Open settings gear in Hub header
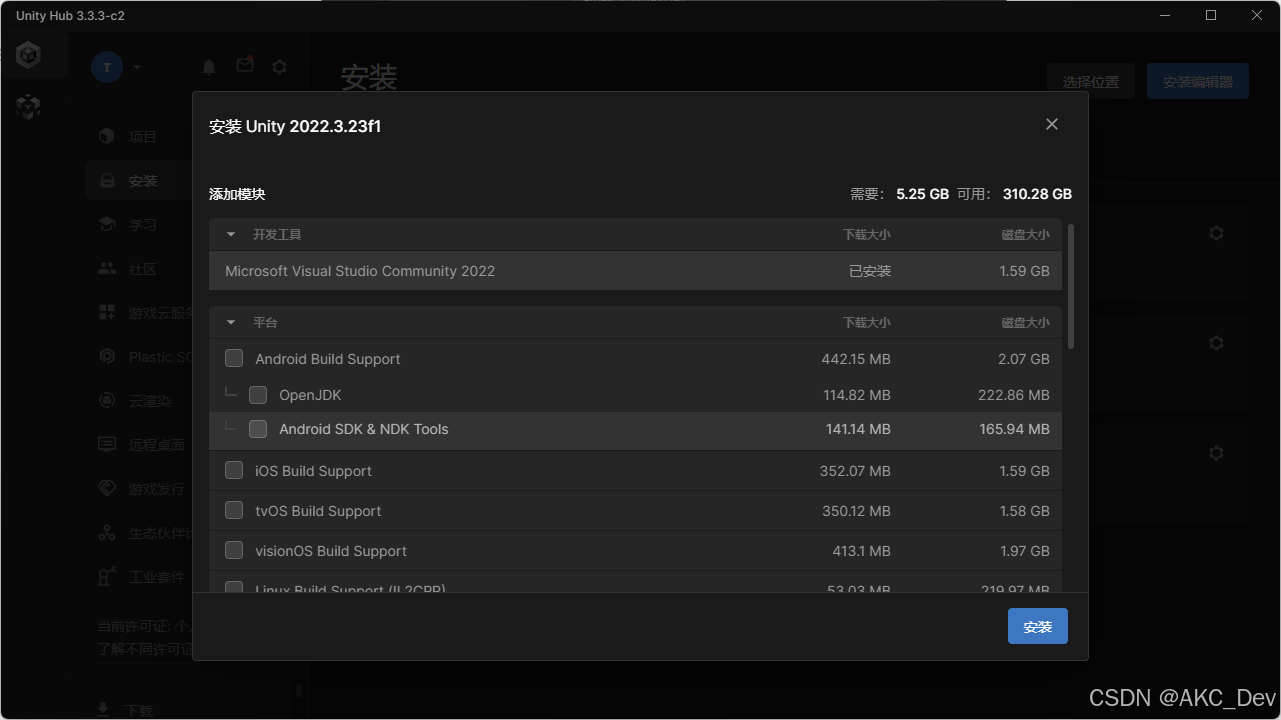 280,67
